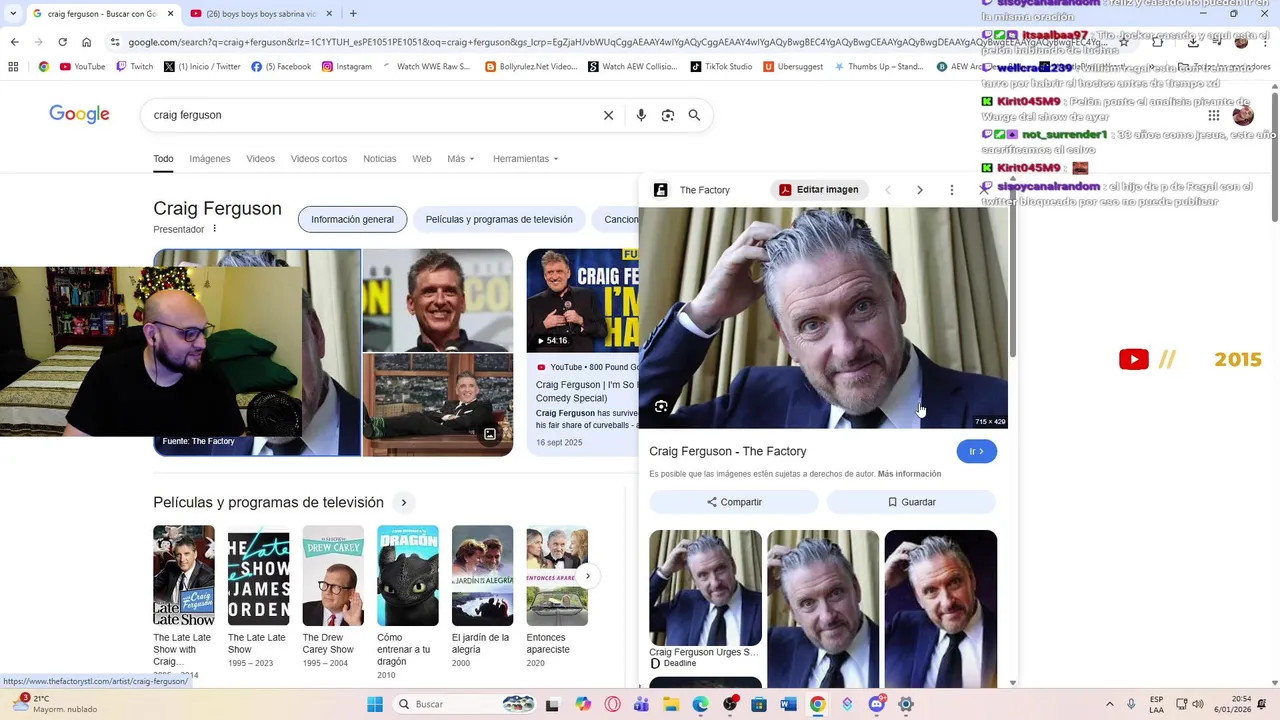1280x720 pixels.
Task: Open El jardín de la alegría poster
Action: (x=482, y=576)
